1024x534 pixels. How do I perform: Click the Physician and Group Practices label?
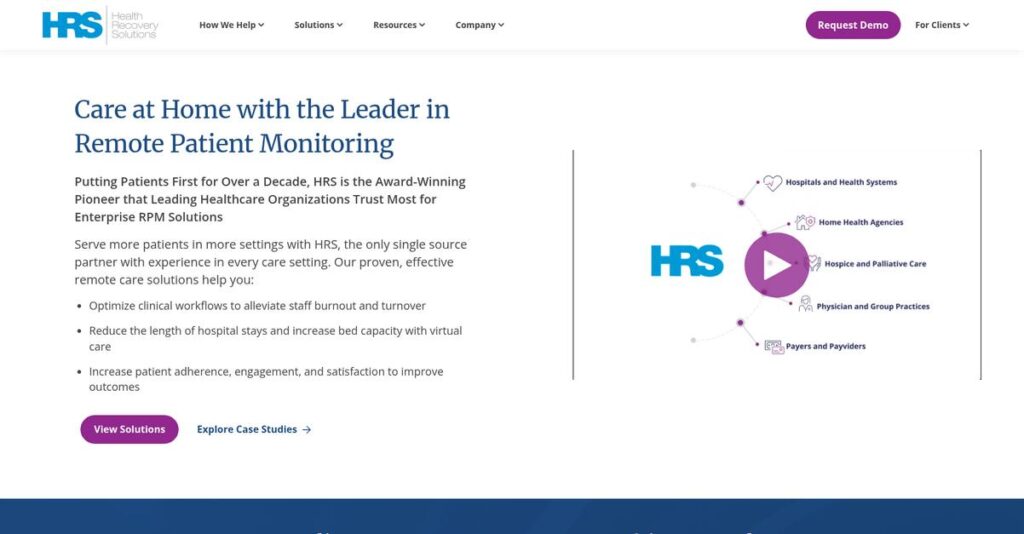pos(873,306)
